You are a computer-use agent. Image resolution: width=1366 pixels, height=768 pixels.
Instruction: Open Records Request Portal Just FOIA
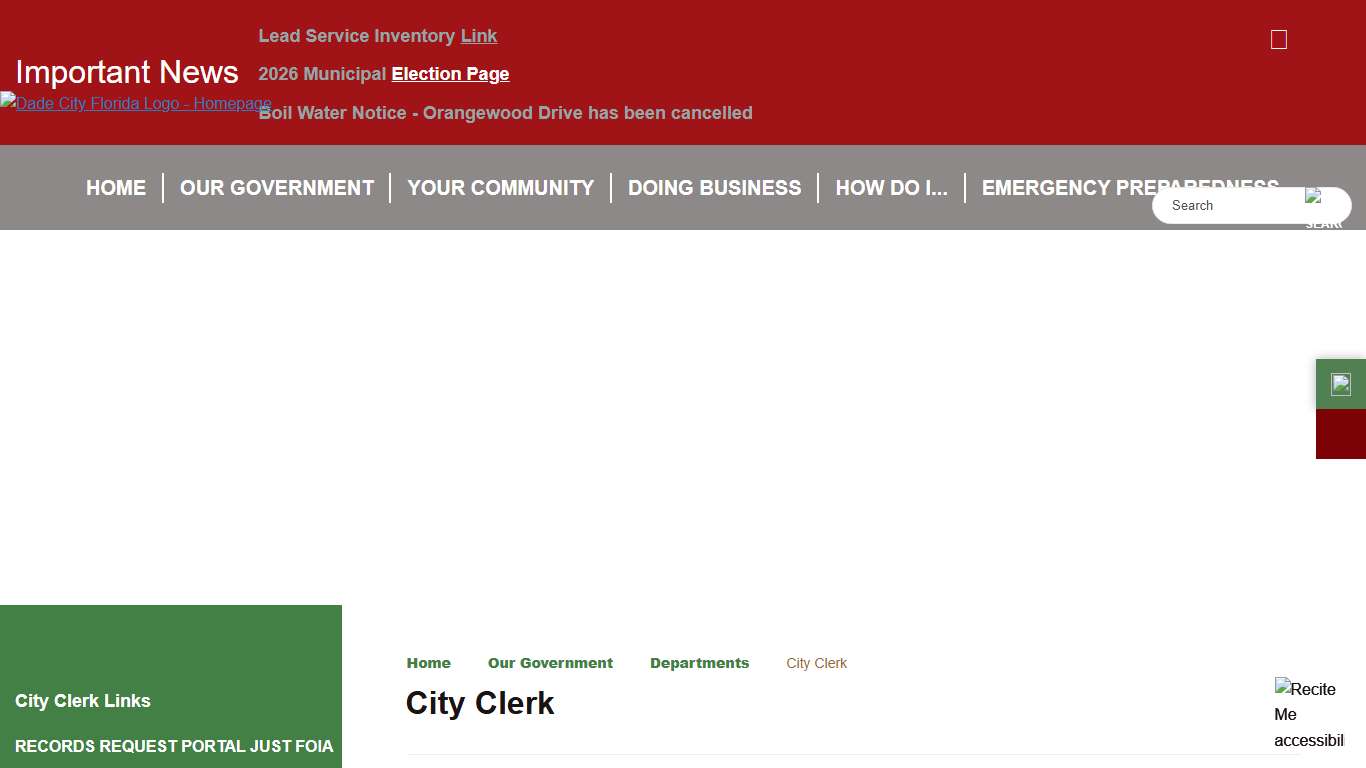(174, 746)
